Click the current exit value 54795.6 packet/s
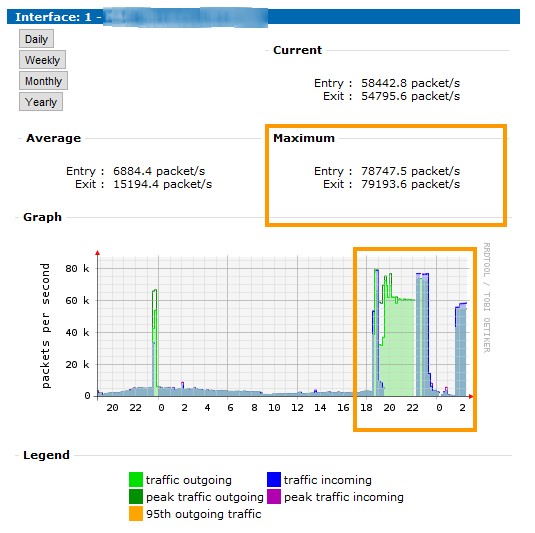 (410, 96)
